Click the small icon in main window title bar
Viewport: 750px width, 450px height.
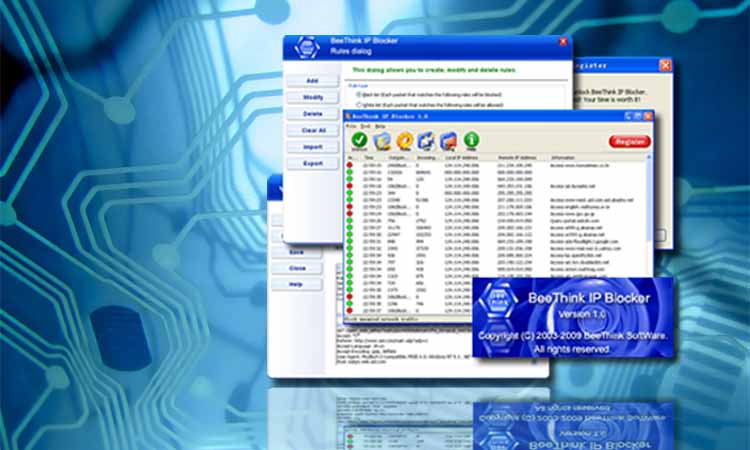[348, 116]
